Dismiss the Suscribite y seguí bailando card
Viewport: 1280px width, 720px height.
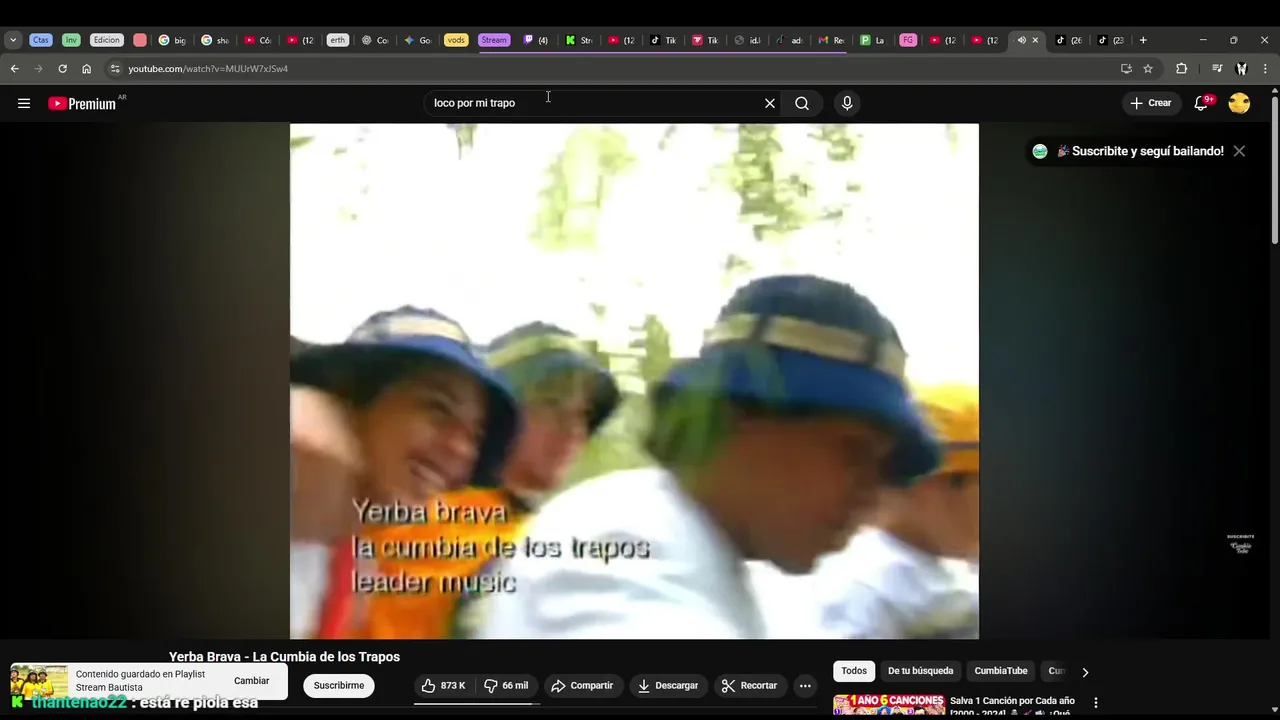coord(1239,151)
